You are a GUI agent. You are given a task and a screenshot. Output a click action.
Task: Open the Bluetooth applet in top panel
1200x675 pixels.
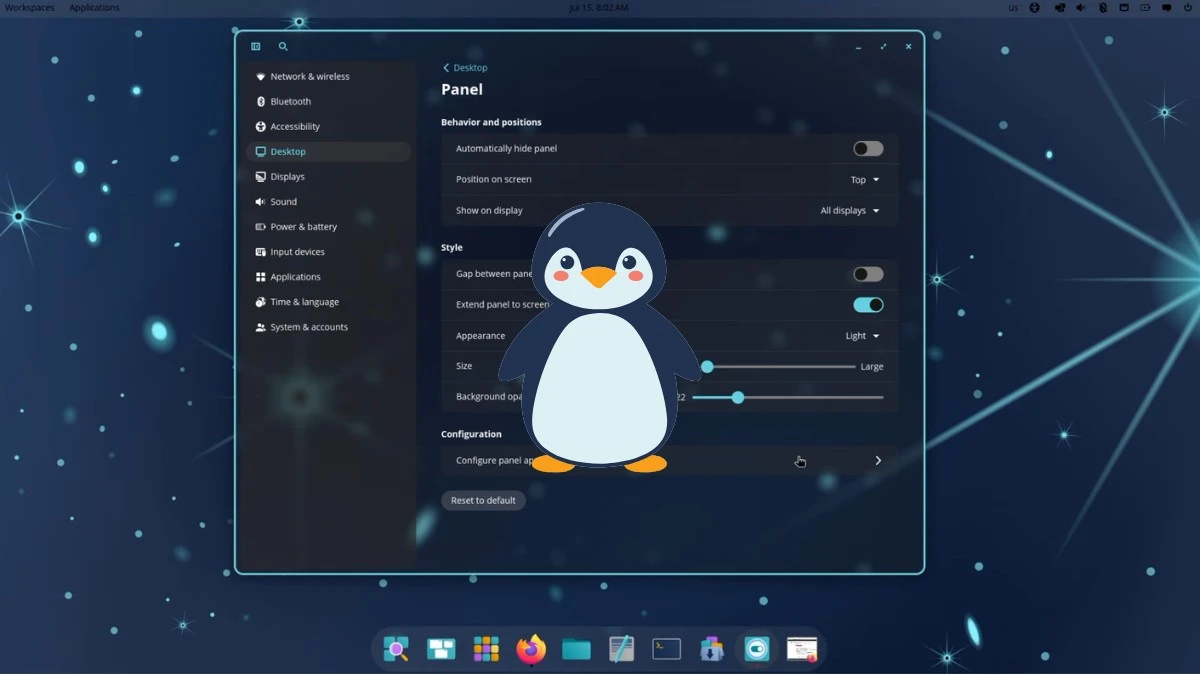click(1103, 7)
